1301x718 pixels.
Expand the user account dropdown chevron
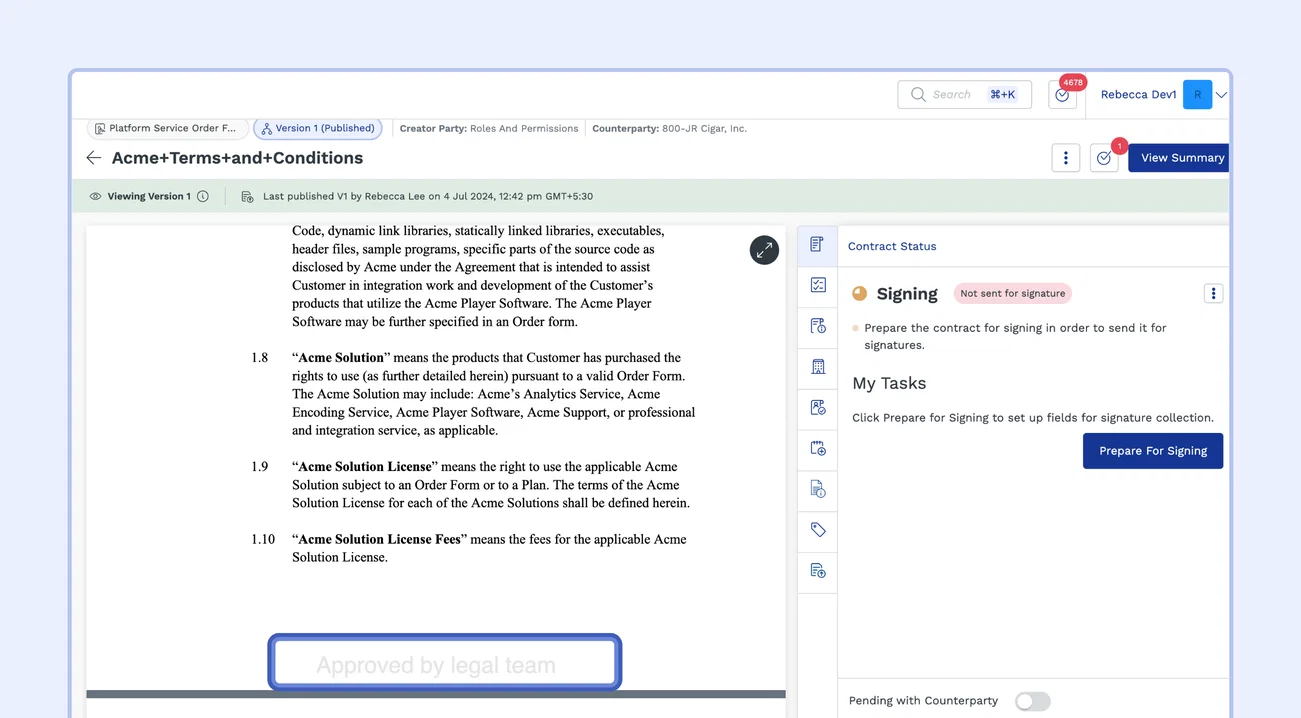pos(1221,95)
